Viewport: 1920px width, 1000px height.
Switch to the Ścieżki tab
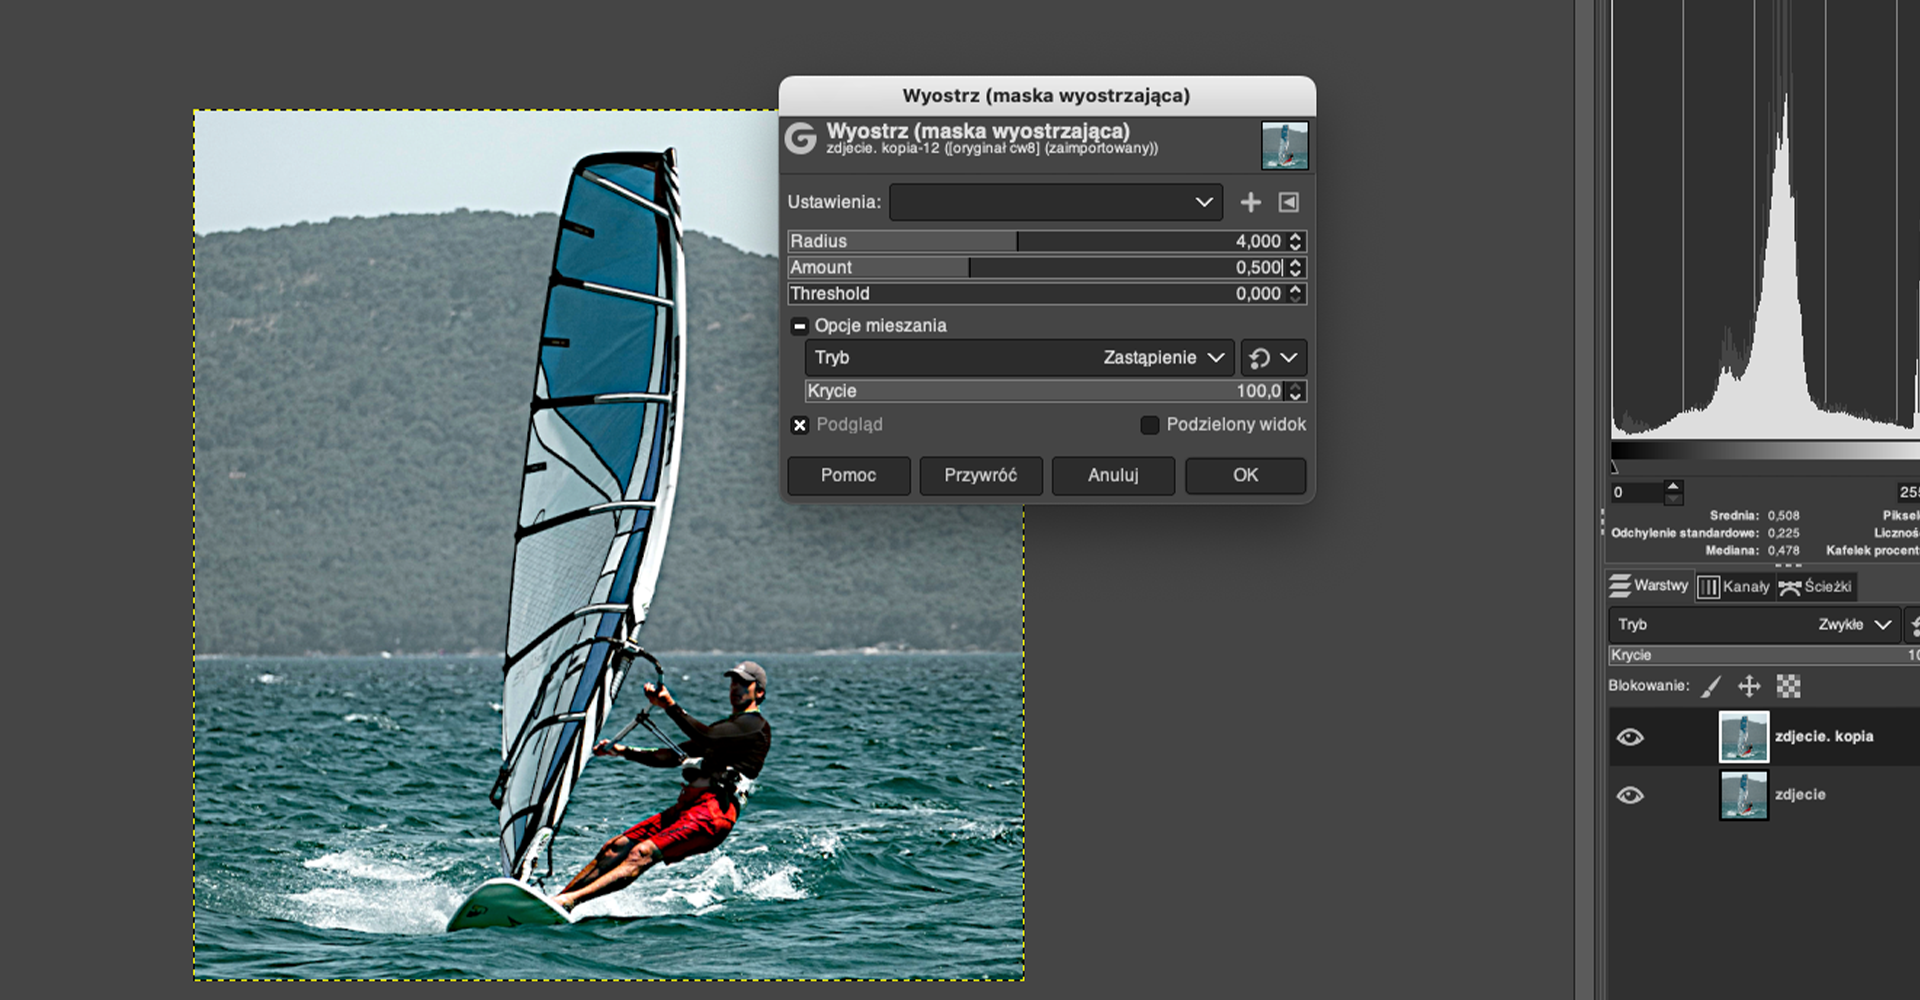pos(1816,587)
